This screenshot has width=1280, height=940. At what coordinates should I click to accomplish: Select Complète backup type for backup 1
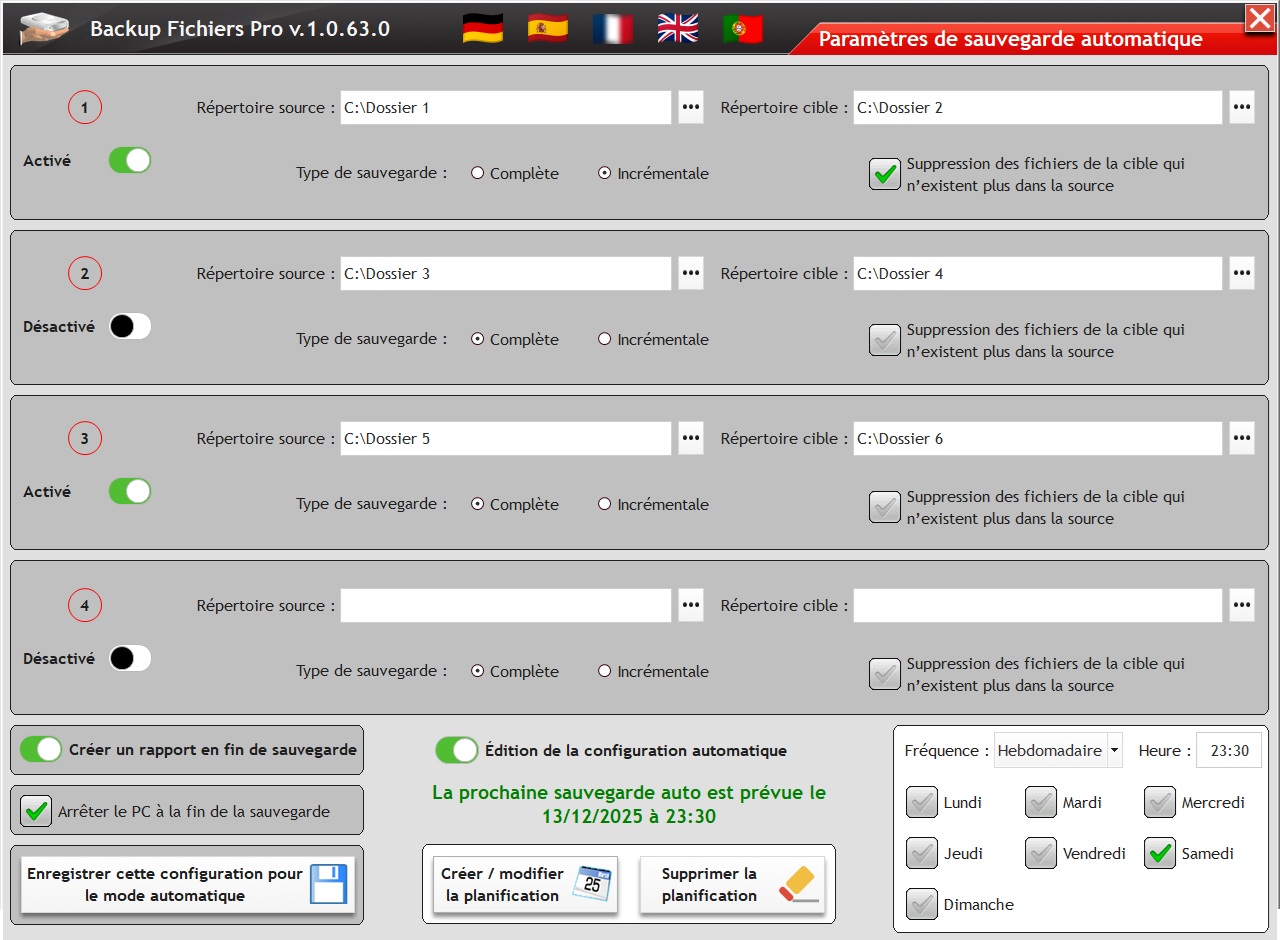click(x=479, y=173)
